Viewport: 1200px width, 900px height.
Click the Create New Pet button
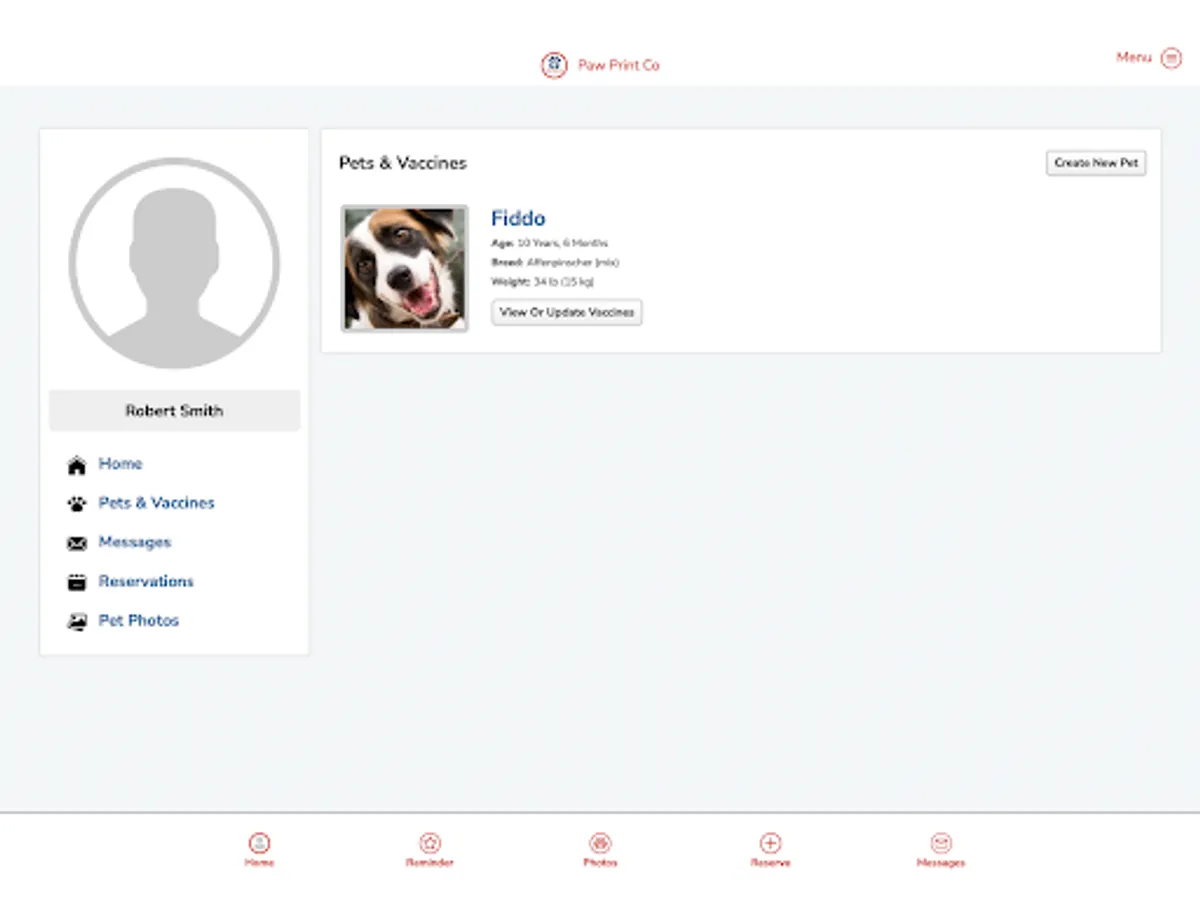tap(1095, 162)
